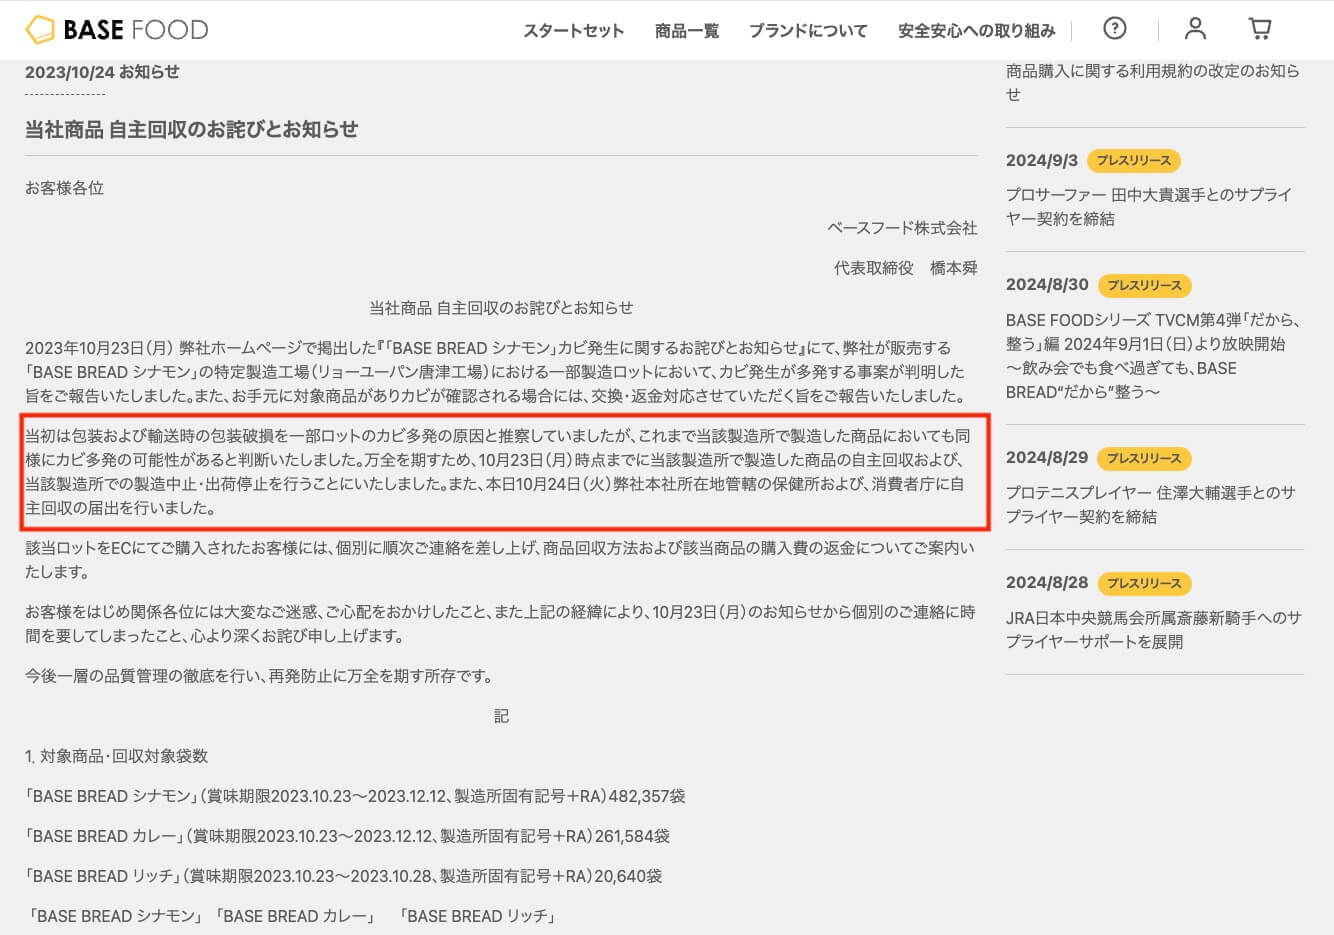Open 安全安心への取り組み menu item

point(976,31)
